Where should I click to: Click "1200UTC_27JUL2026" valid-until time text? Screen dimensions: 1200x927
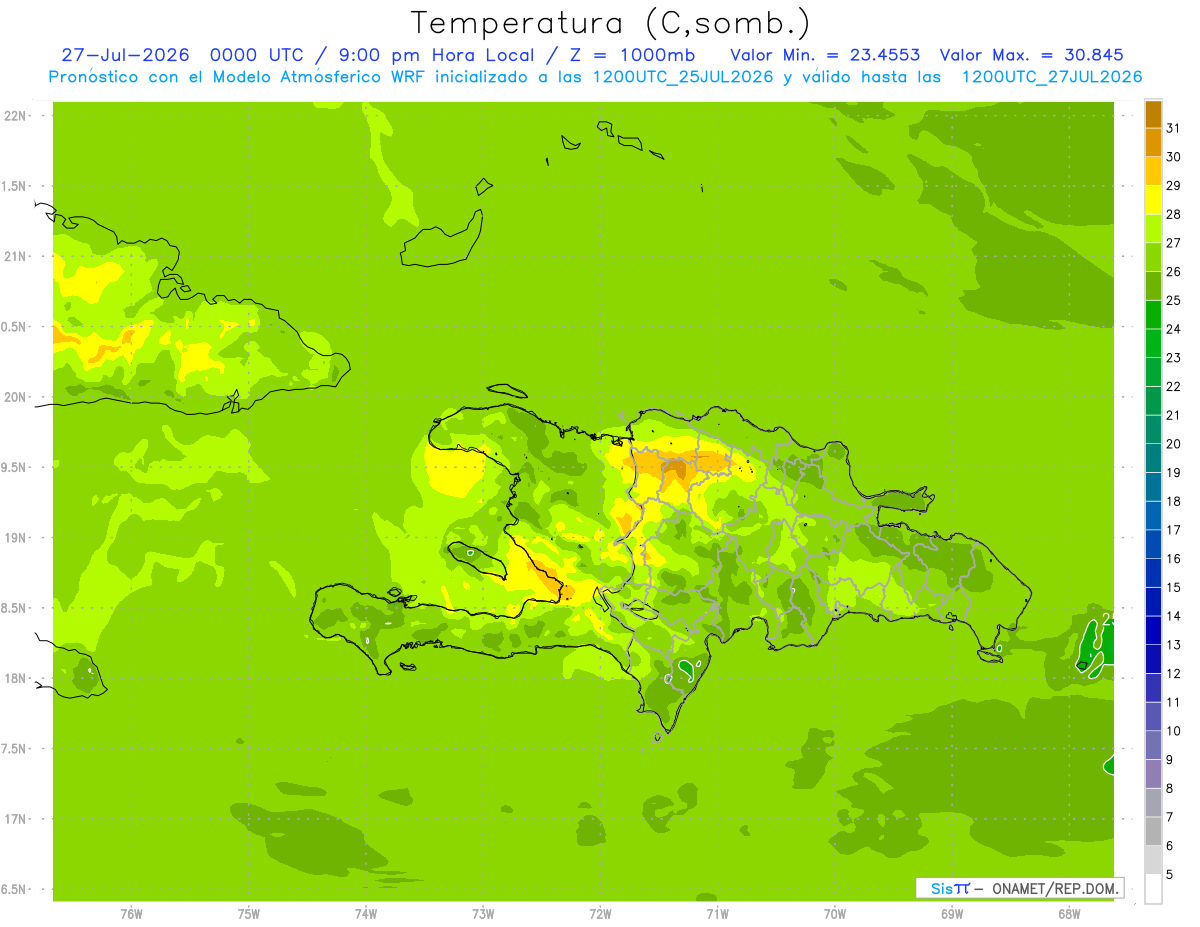coord(1051,77)
